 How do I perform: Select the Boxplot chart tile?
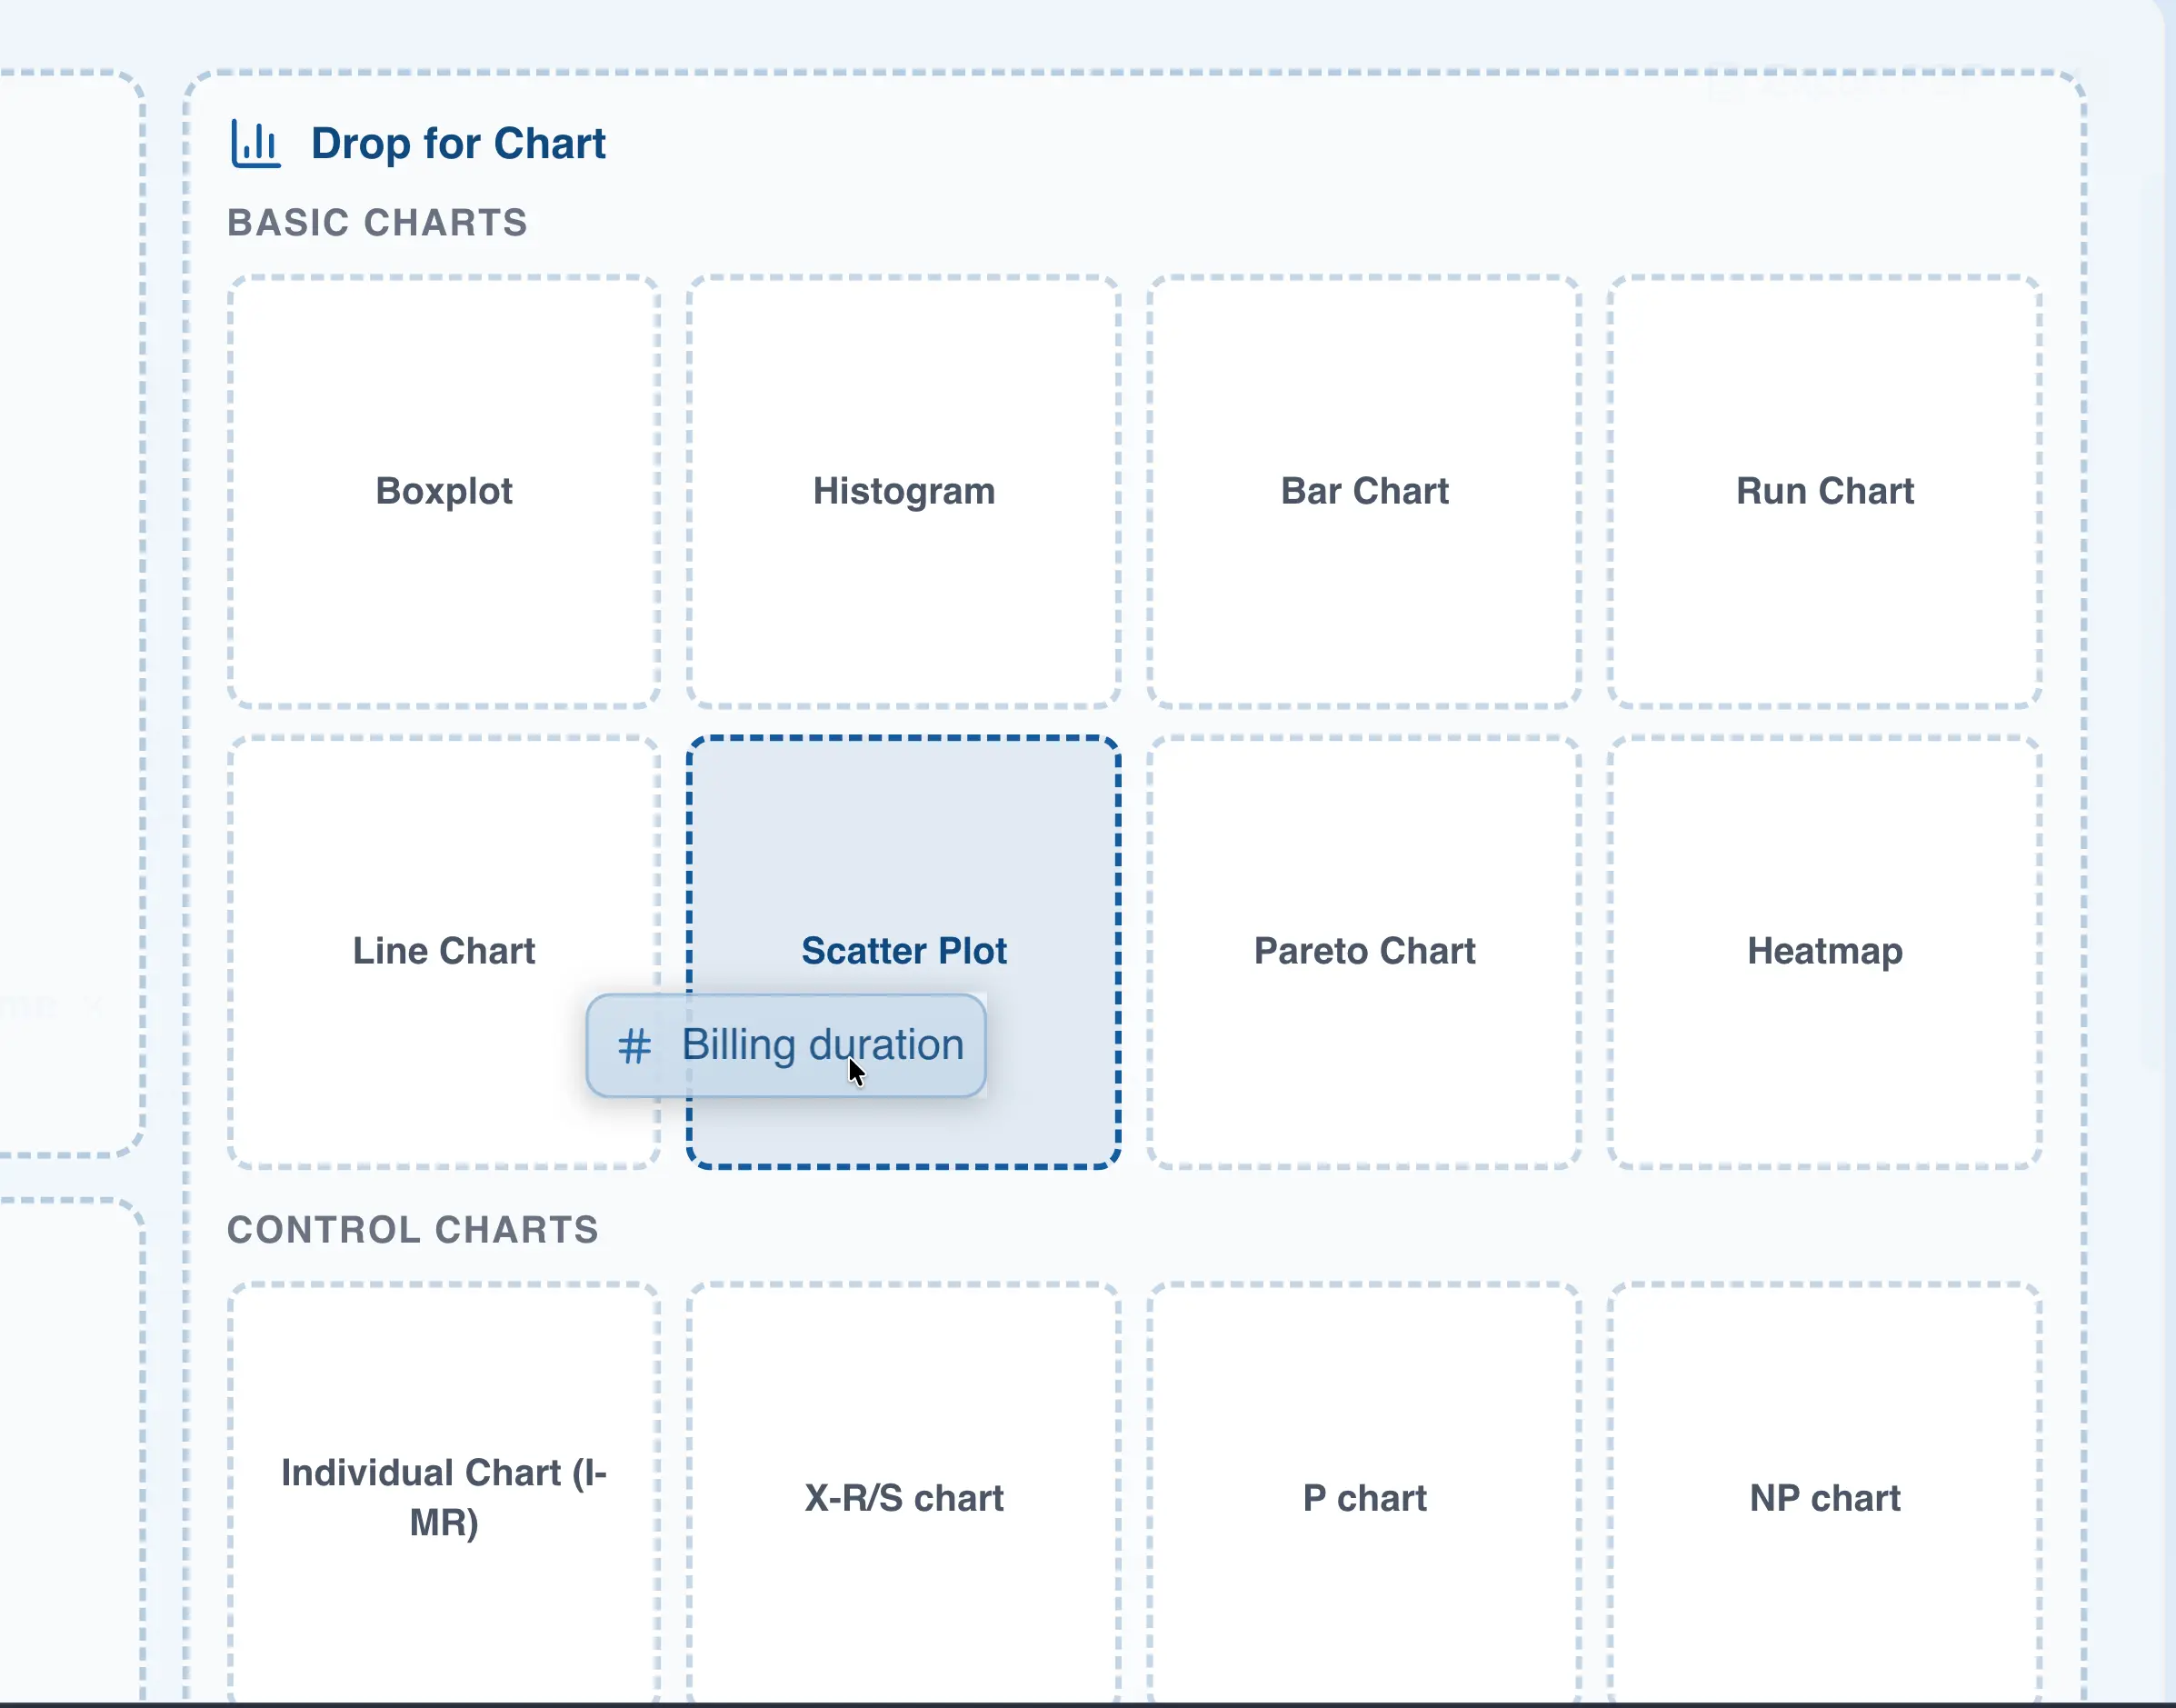[x=444, y=491]
